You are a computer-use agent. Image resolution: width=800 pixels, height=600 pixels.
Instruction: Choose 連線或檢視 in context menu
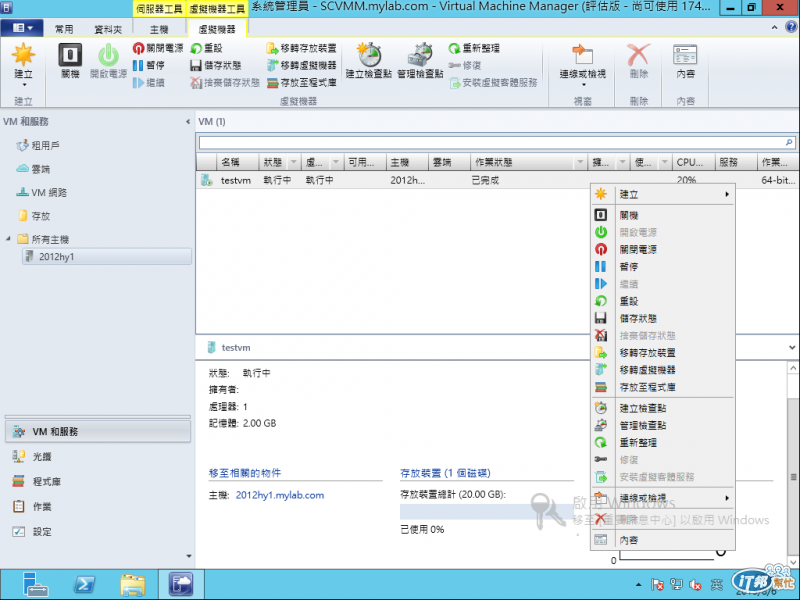tap(662, 498)
